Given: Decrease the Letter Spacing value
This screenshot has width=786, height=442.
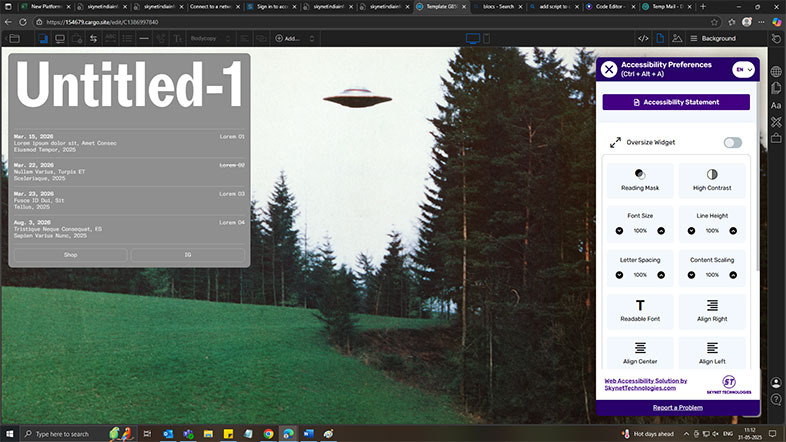Looking at the screenshot, I should tap(619, 275).
